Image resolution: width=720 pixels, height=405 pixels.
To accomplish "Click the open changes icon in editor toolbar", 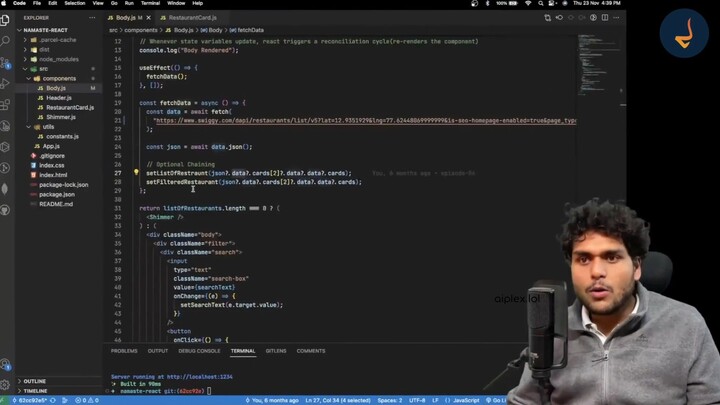I will click(x=547, y=18).
